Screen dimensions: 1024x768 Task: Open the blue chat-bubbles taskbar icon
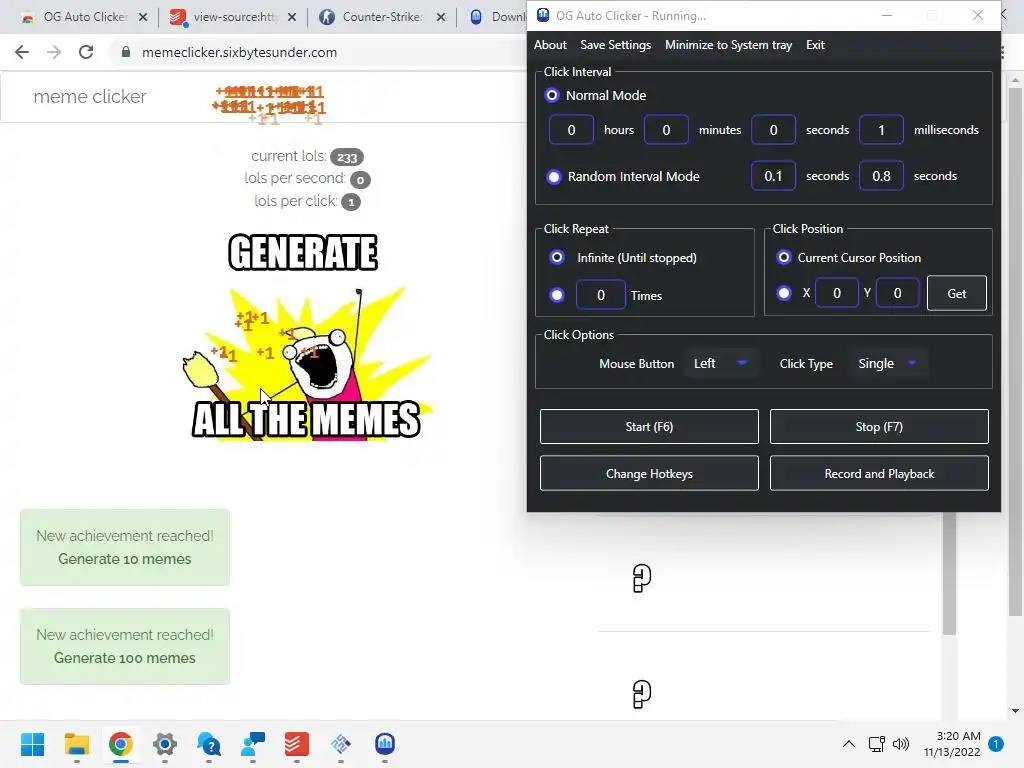(253, 744)
